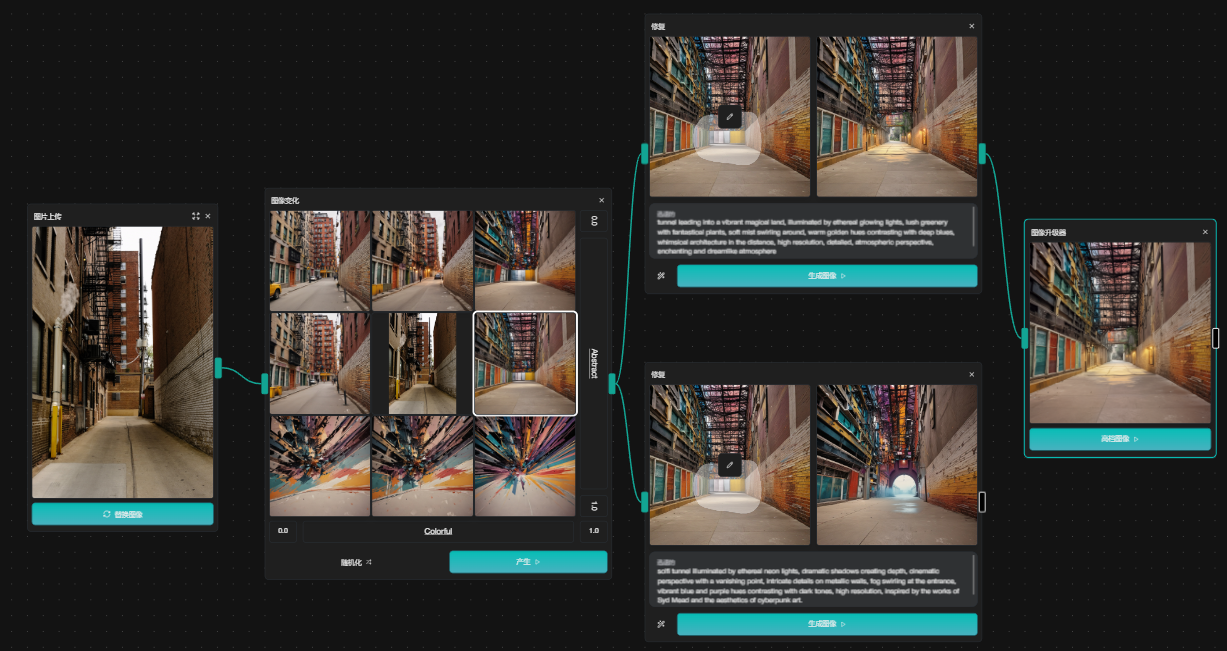
Task: Click the empty output port on the lower inpaint node
Action: (x=982, y=501)
